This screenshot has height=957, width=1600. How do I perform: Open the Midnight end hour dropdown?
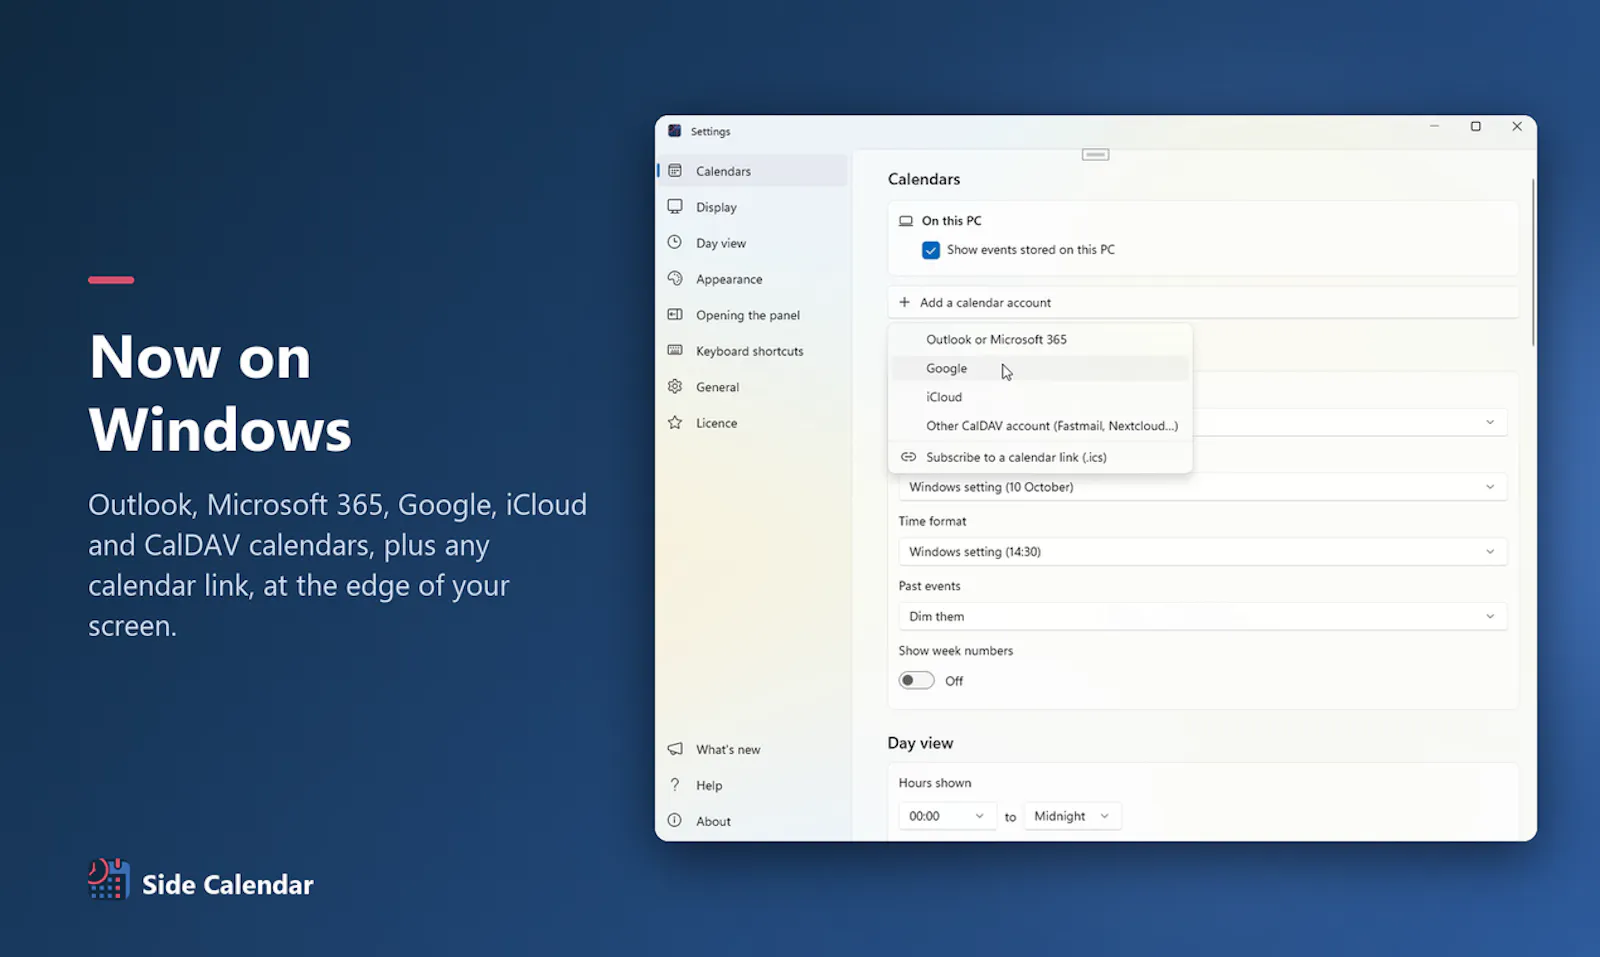1072,816
